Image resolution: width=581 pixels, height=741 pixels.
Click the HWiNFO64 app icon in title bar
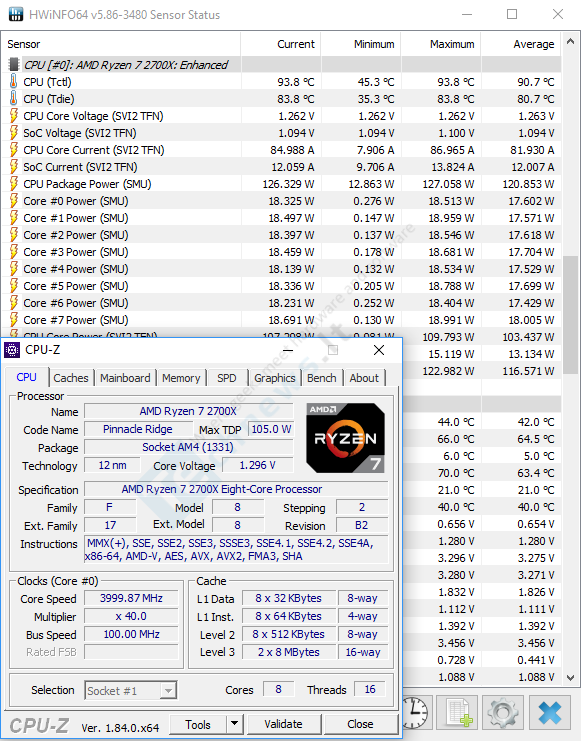[x=15, y=14]
